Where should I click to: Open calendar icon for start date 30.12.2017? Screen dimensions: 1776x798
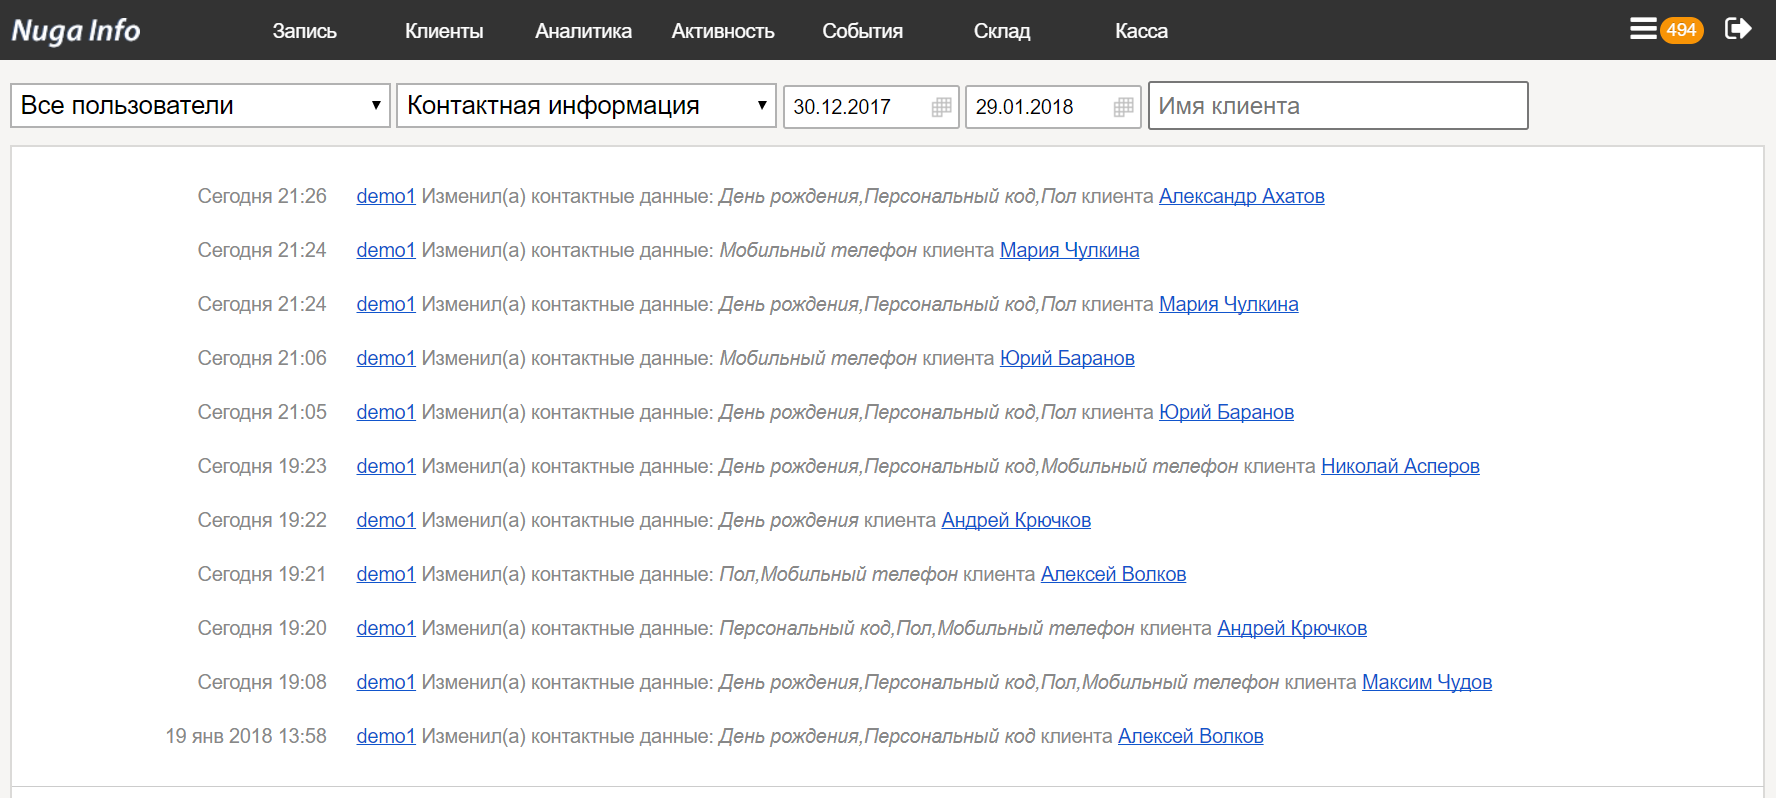click(941, 107)
